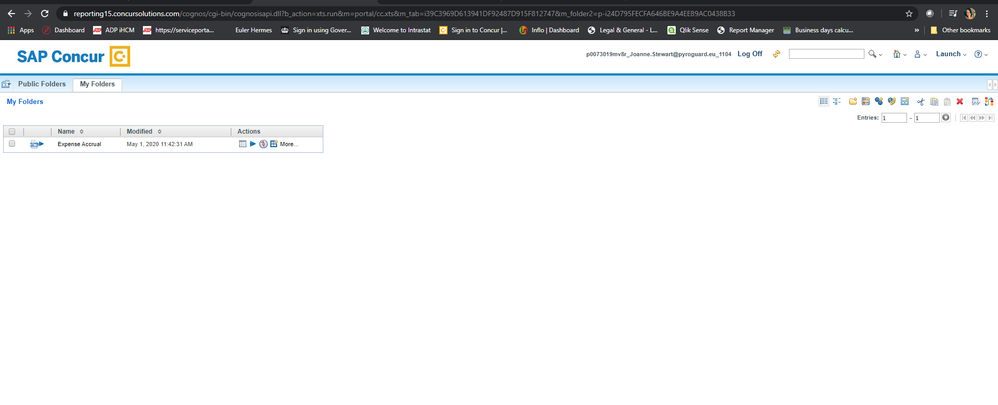Open Other bookmarks folder
The height and width of the screenshot is (405, 998).
[960, 30]
